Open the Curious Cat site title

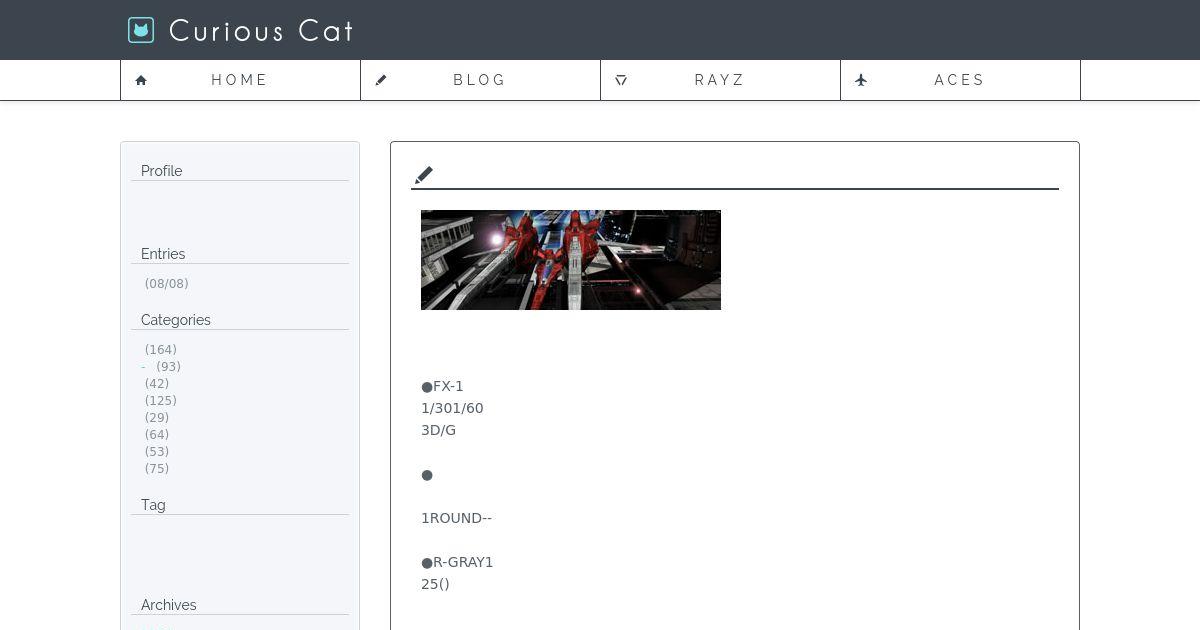coord(262,31)
